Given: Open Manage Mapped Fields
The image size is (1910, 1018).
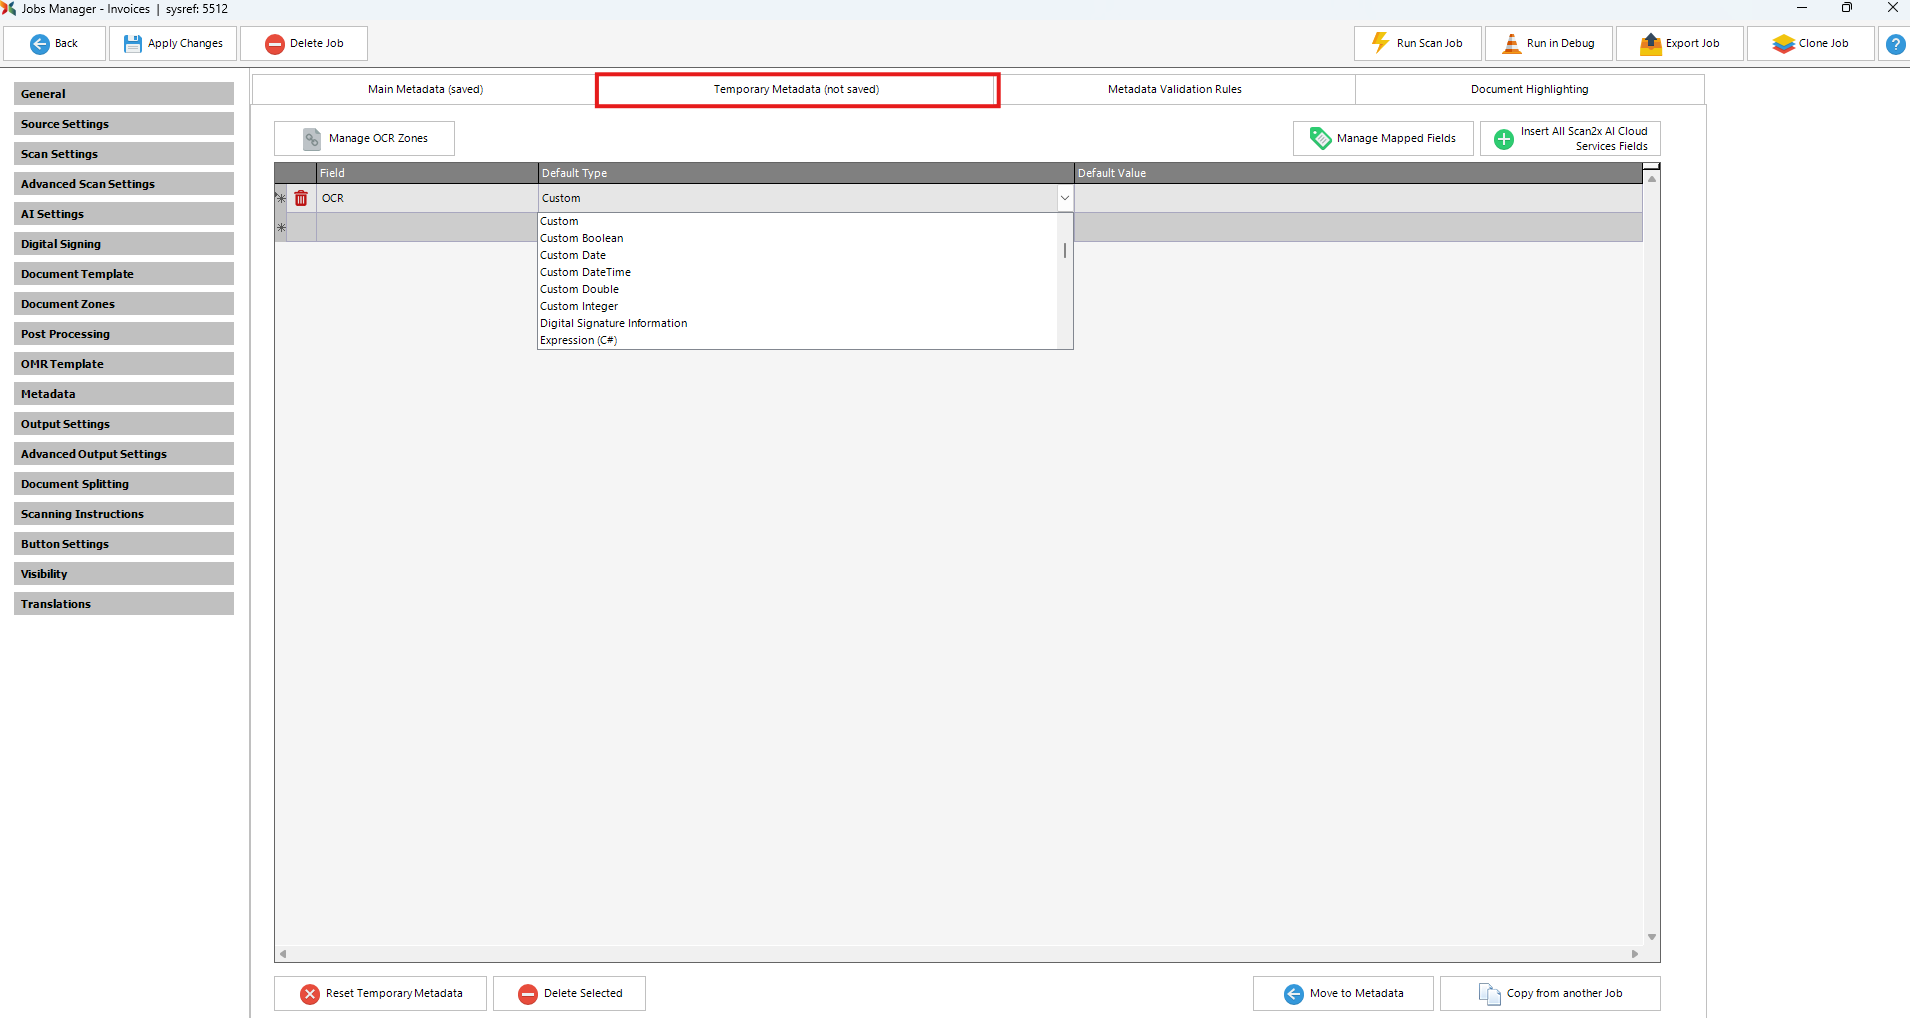Looking at the screenshot, I should pyautogui.click(x=1382, y=138).
